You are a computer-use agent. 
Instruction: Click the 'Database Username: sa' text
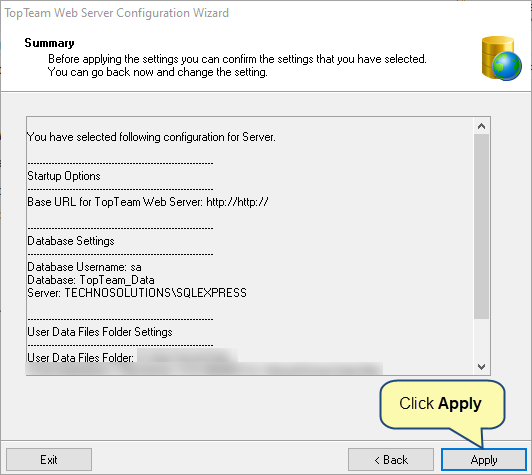pos(84,267)
